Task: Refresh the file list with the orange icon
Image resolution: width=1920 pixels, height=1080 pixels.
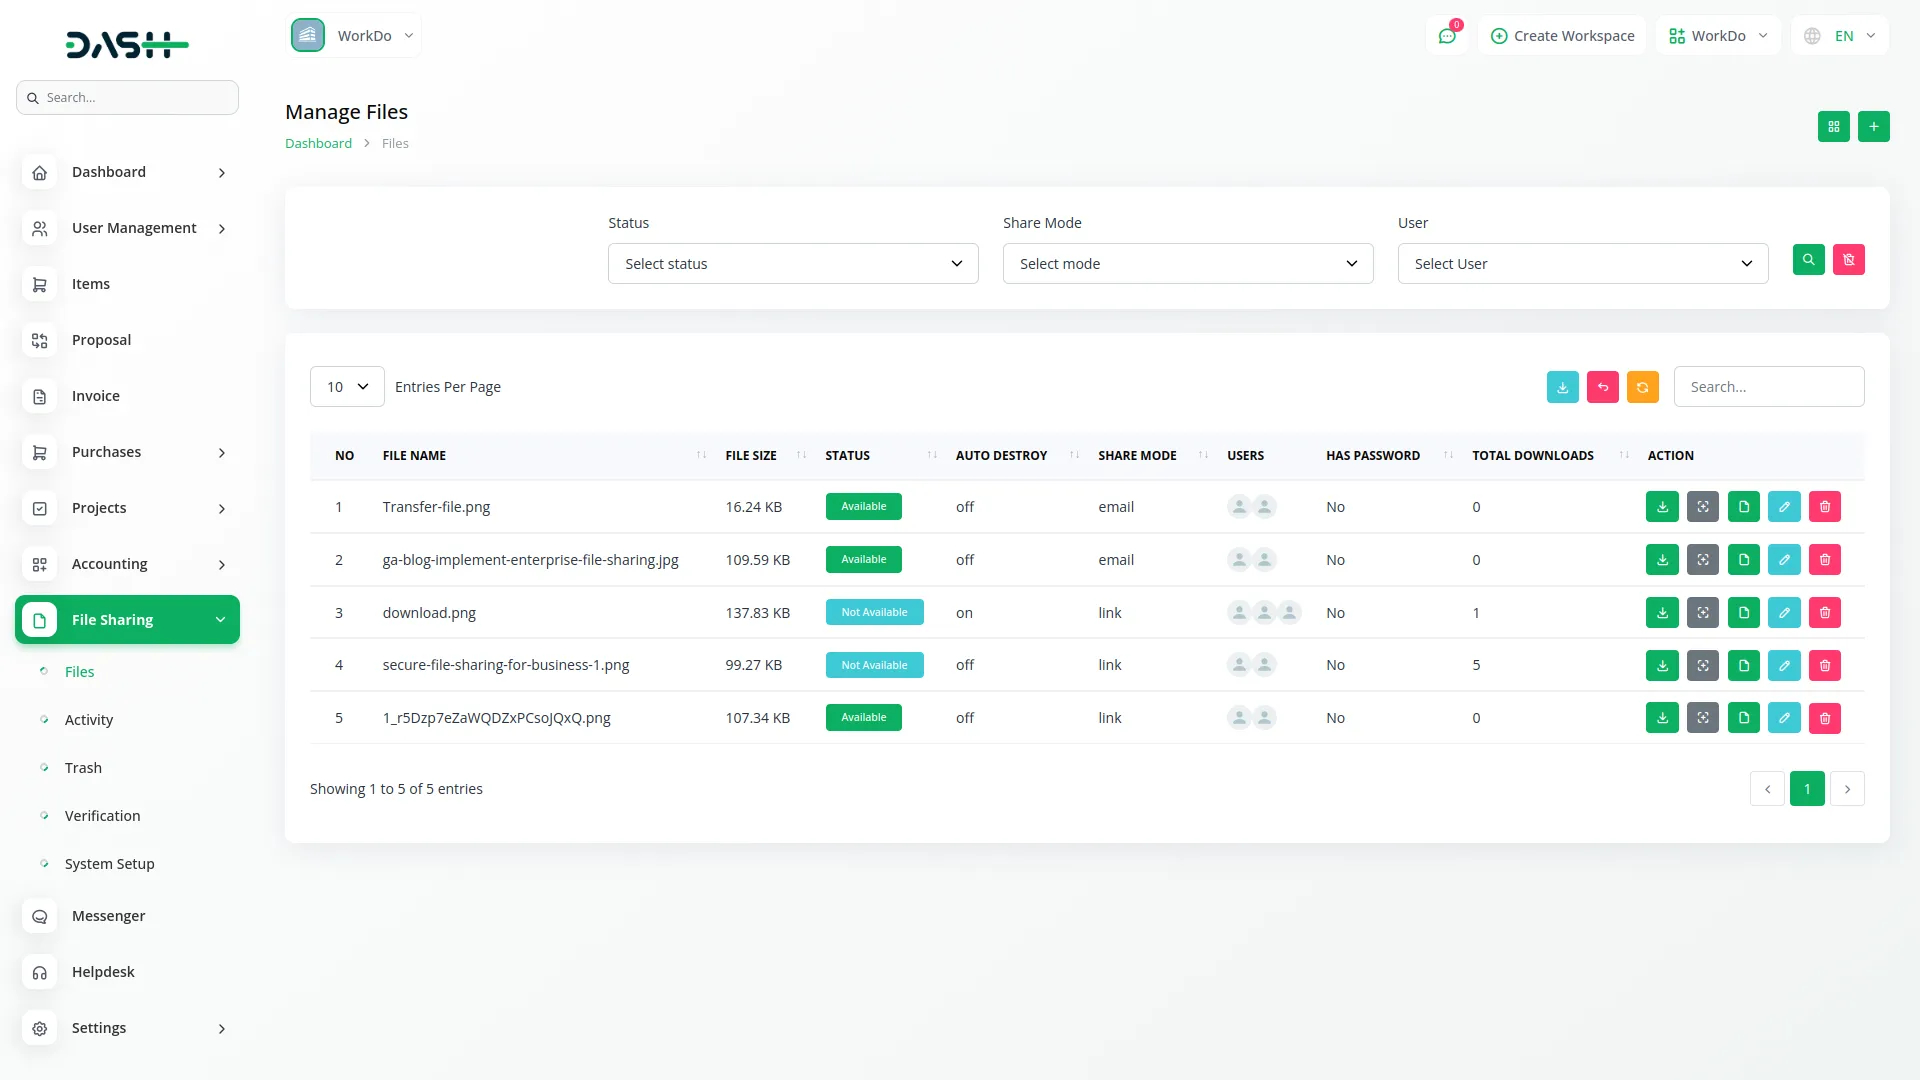Action: [1642, 386]
